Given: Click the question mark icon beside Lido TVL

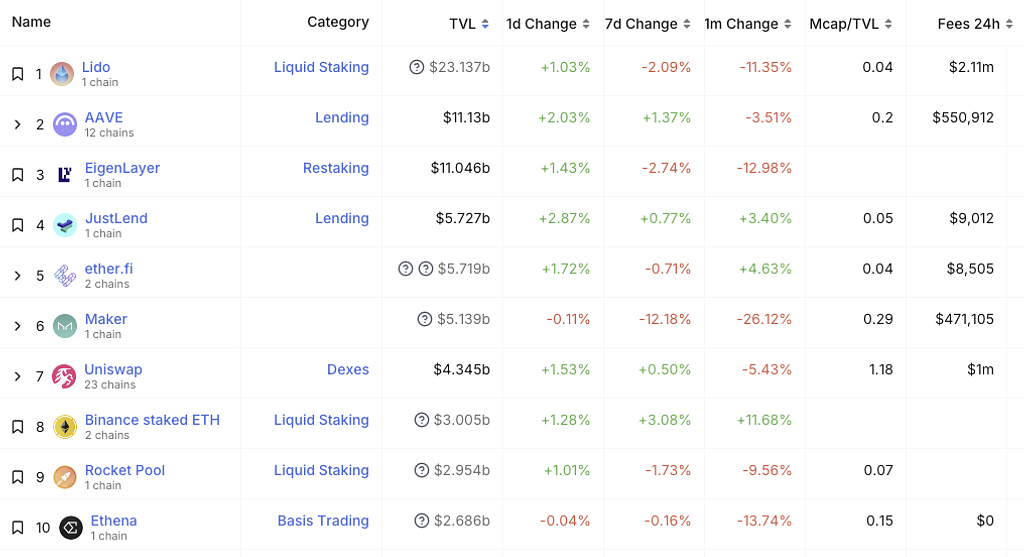Looking at the screenshot, I should (417, 68).
